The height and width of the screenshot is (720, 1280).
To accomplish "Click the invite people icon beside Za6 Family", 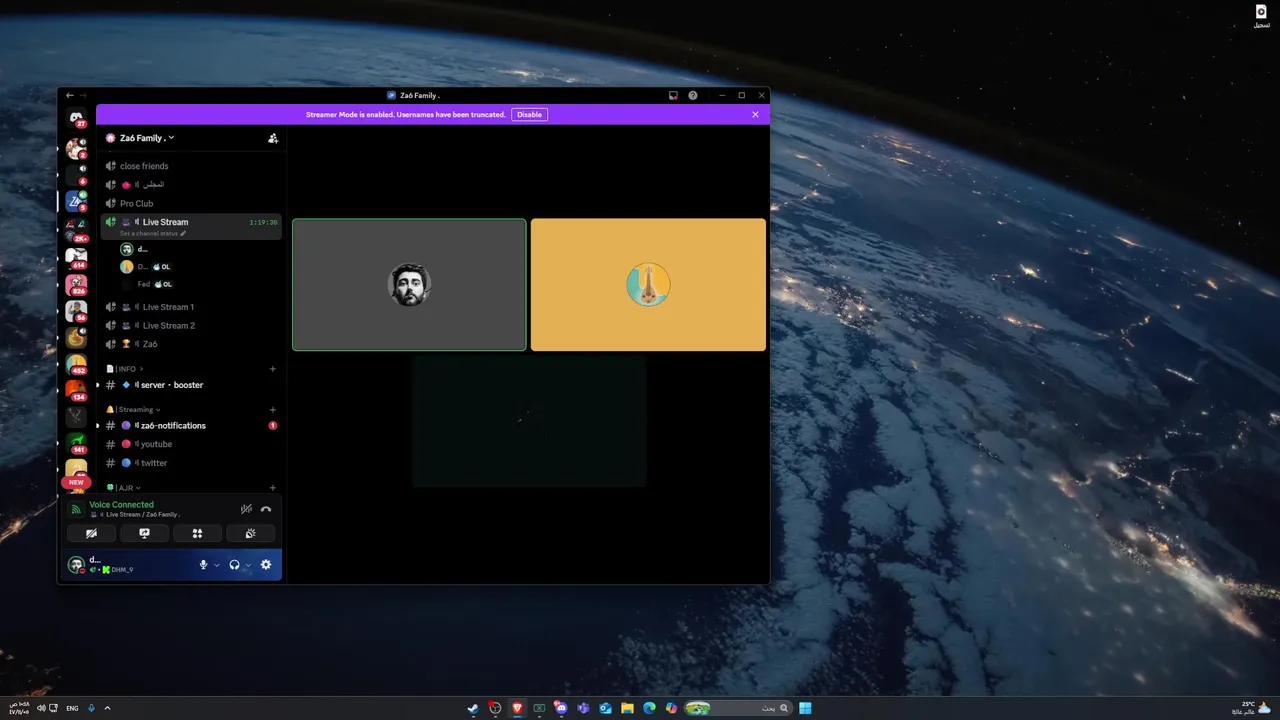I will [273, 138].
